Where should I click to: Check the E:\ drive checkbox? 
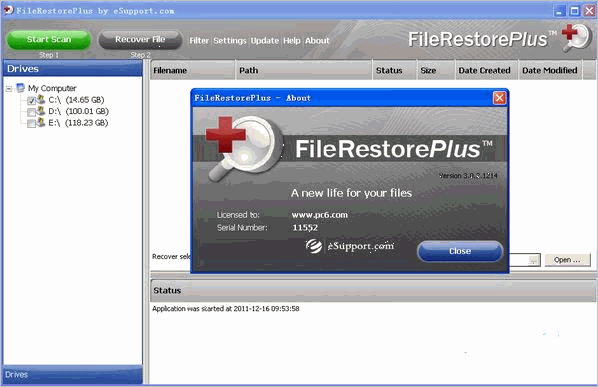(x=31, y=124)
